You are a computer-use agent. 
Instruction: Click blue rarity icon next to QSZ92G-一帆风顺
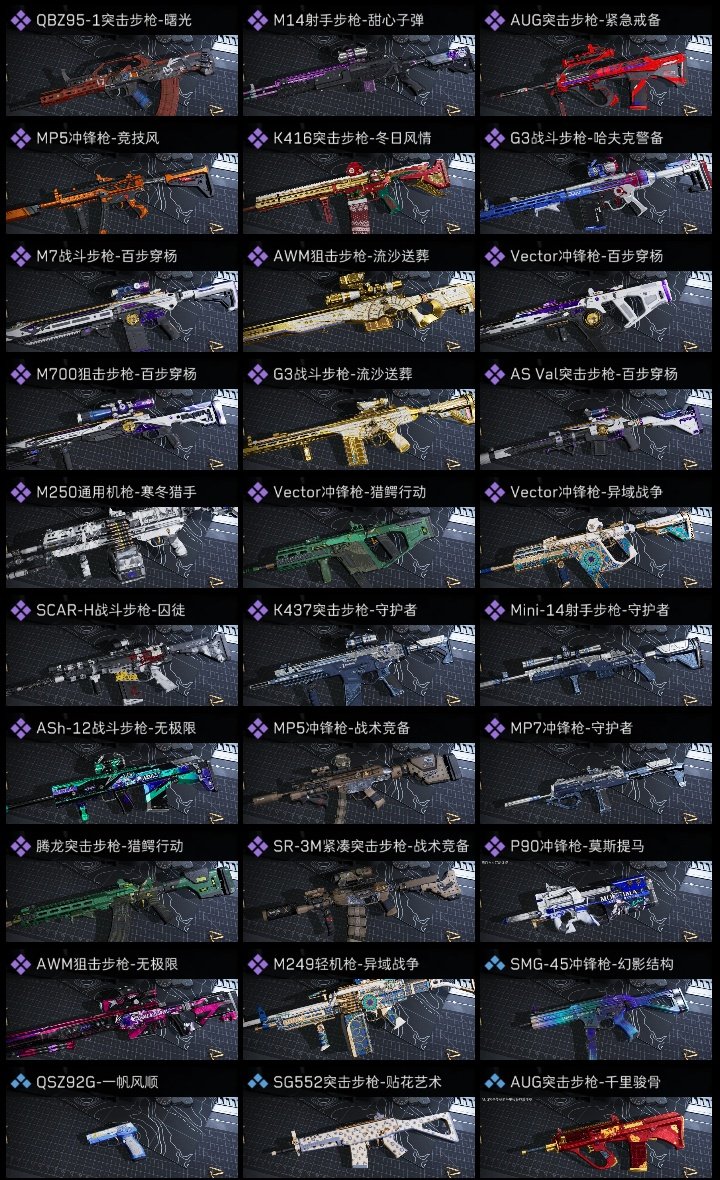[x=20, y=1082]
